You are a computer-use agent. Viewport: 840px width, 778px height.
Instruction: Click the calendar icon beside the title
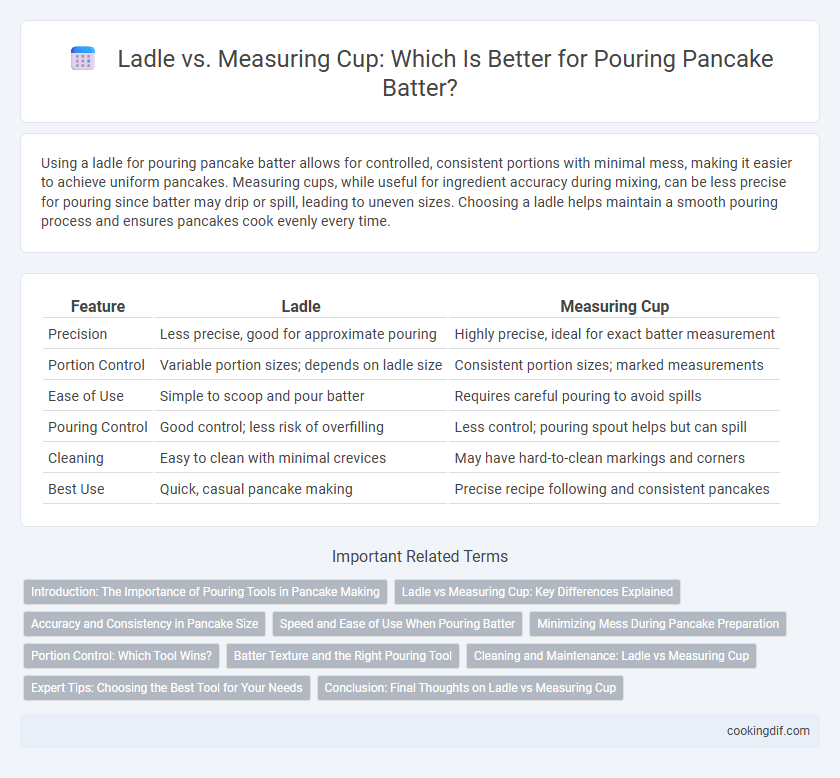(x=83, y=58)
